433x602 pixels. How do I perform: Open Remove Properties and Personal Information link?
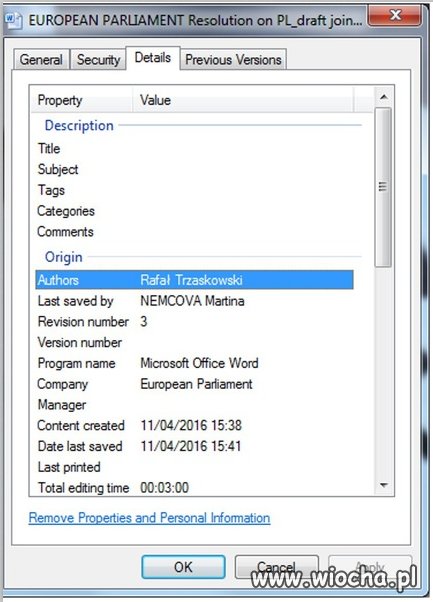click(149, 518)
